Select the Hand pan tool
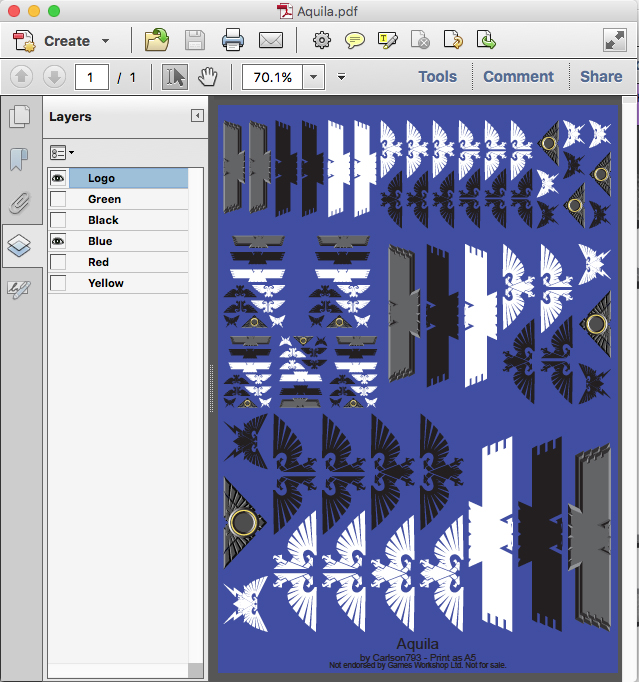The image size is (639, 682). [207, 77]
